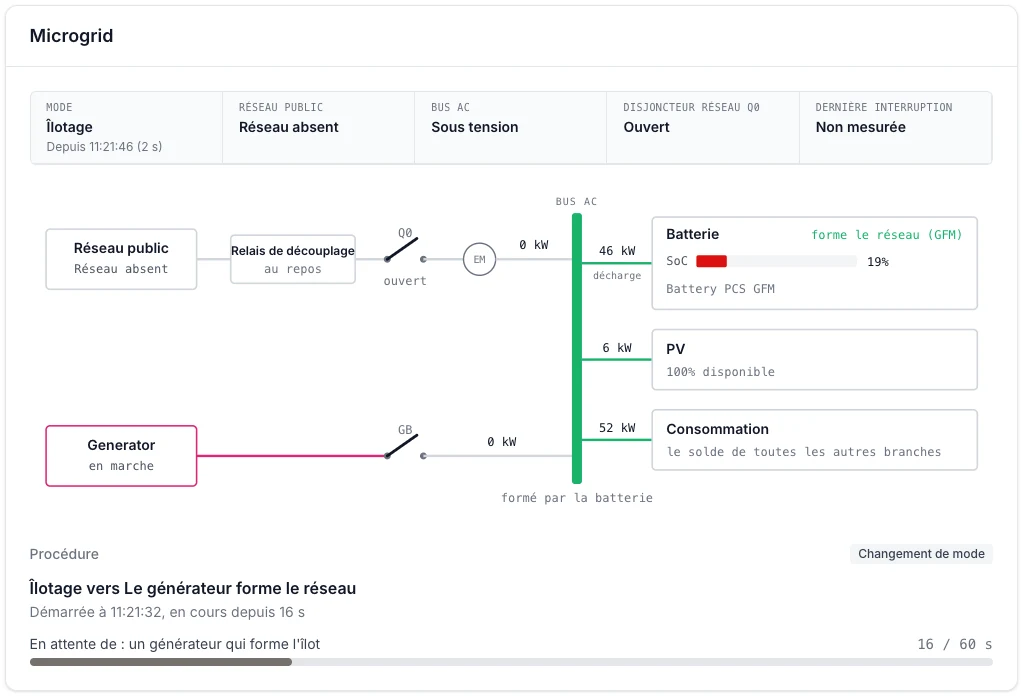Image resolution: width=1022 pixels, height=700 pixels.
Task: Open the Batterie card
Action: tap(815, 263)
